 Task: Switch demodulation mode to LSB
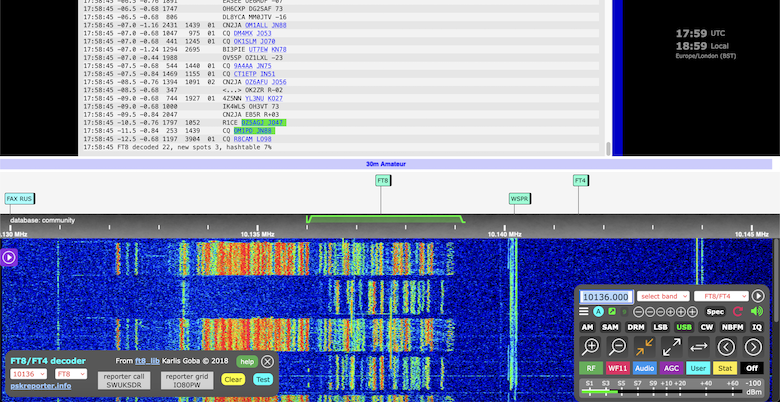(660, 327)
